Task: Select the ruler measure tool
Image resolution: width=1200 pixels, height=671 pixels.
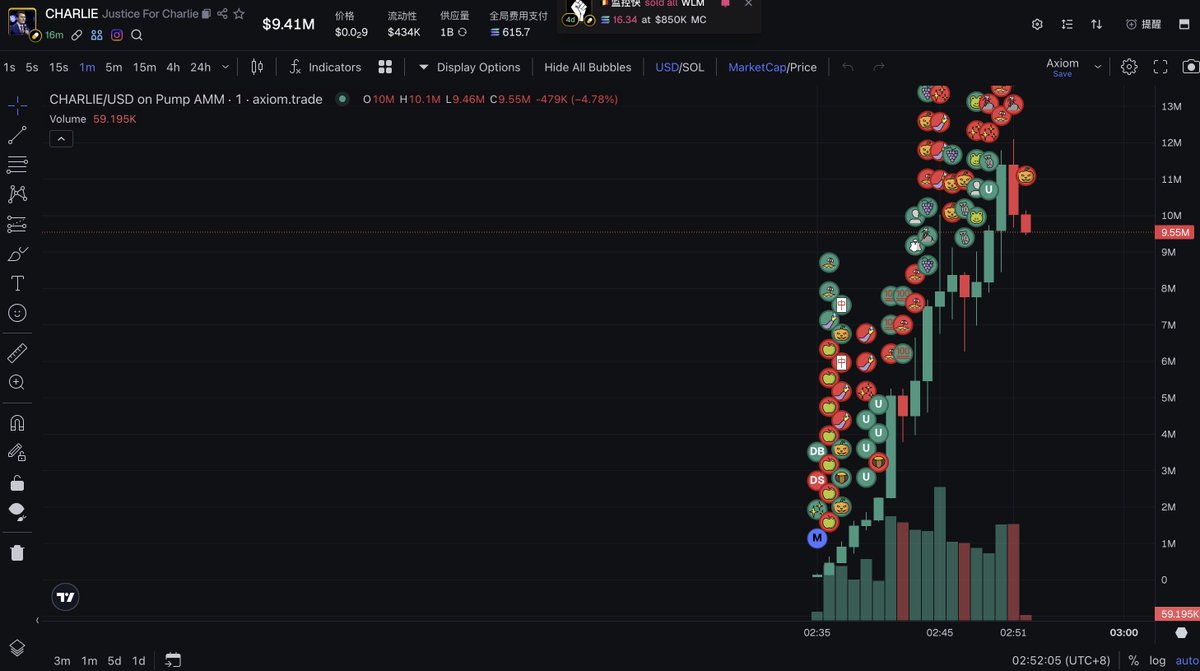Action: (x=17, y=352)
